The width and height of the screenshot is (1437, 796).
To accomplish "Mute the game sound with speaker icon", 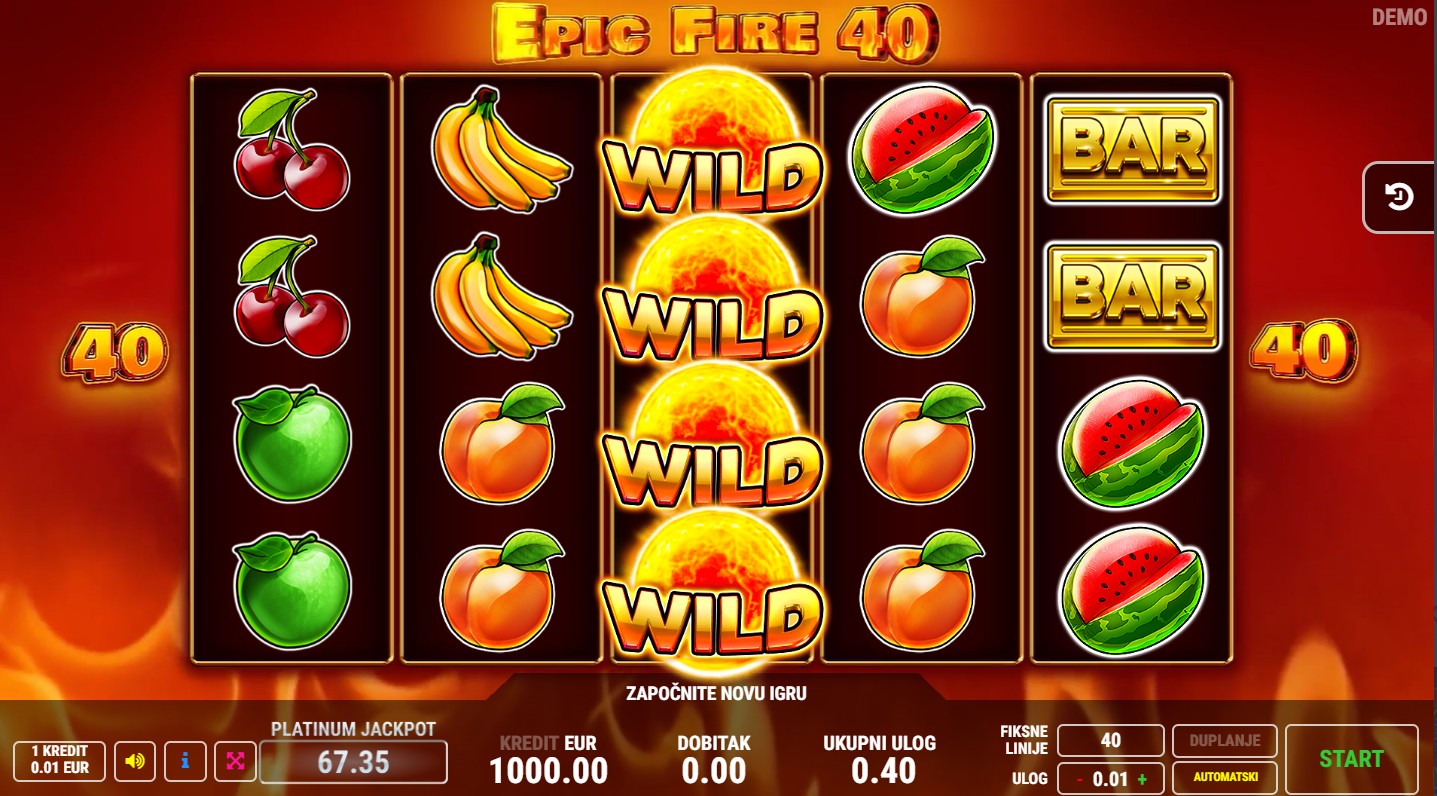I will pyautogui.click(x=134, y=762).
